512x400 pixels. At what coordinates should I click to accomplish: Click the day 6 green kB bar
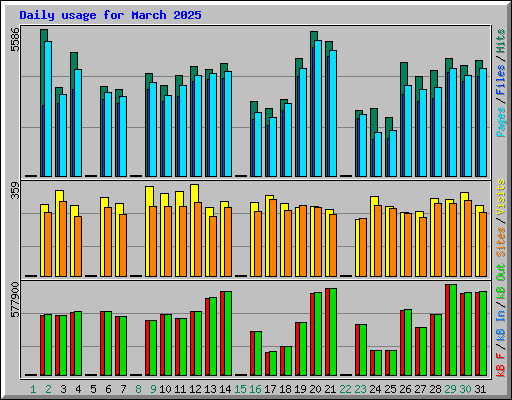(x=108, y=343)
